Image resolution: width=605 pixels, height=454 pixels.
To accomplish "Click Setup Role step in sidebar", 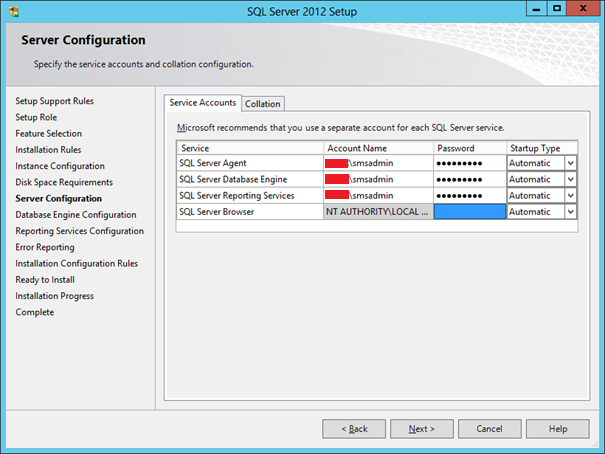I will [x=36, y=117].
